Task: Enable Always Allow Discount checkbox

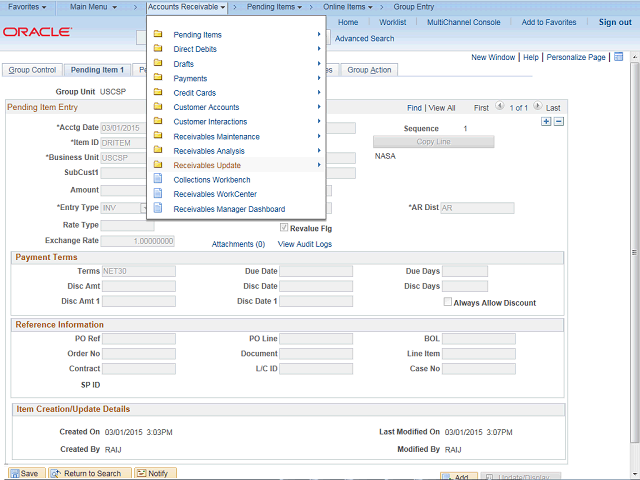Action: point(448,302)
